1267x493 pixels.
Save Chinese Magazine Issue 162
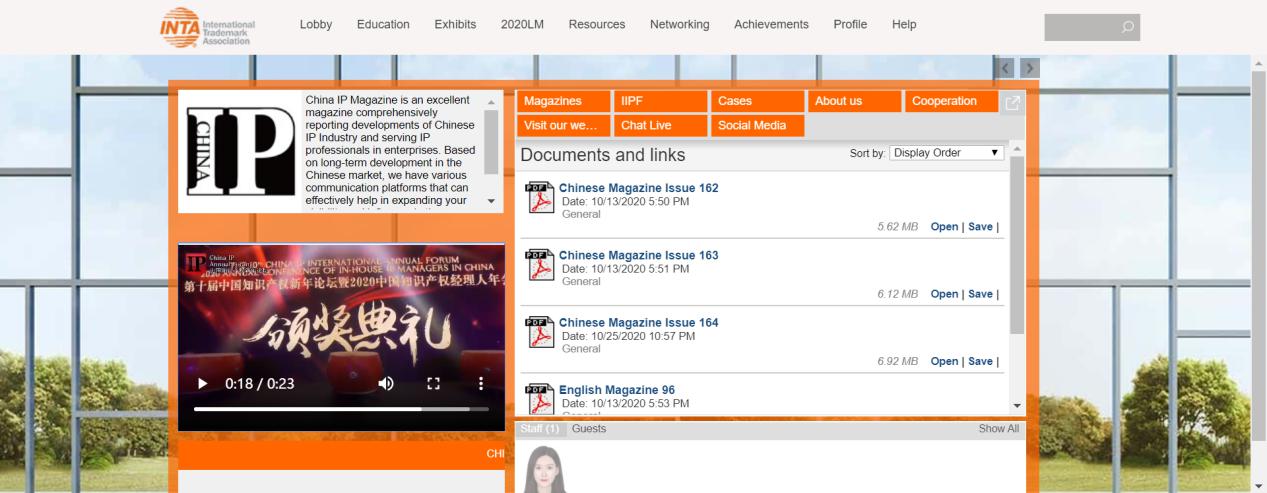[980, 227]
